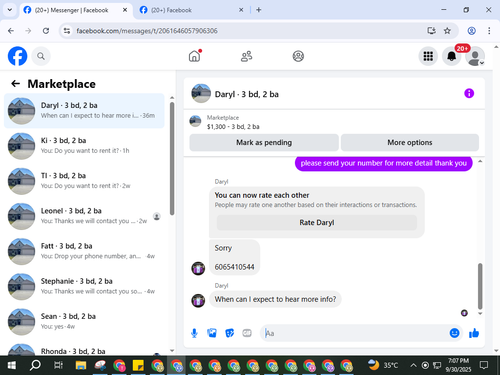Click back arrow next to Marketplace
The height and width of the screenshot is (375, 500).
[16, 84]
